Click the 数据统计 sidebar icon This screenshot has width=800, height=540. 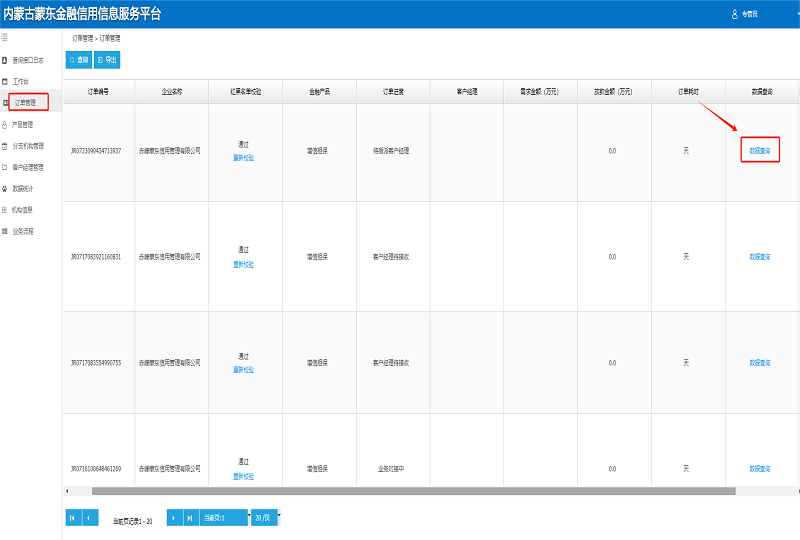point(5,188)
